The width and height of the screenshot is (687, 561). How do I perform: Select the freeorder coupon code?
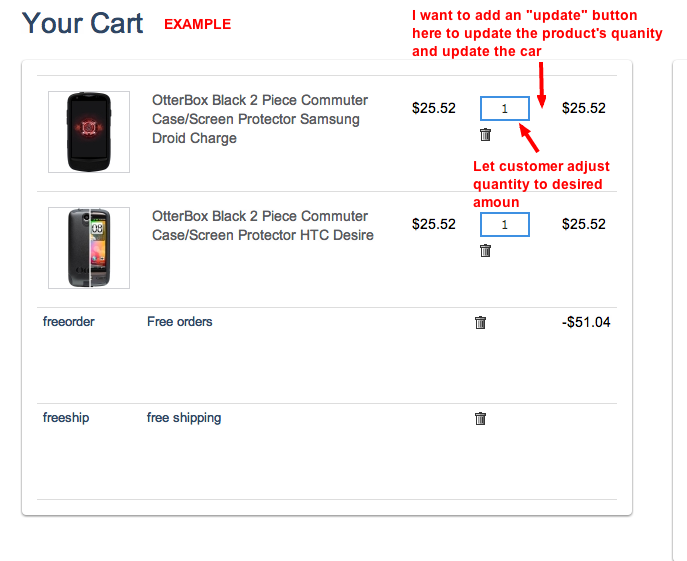(69, 322)
